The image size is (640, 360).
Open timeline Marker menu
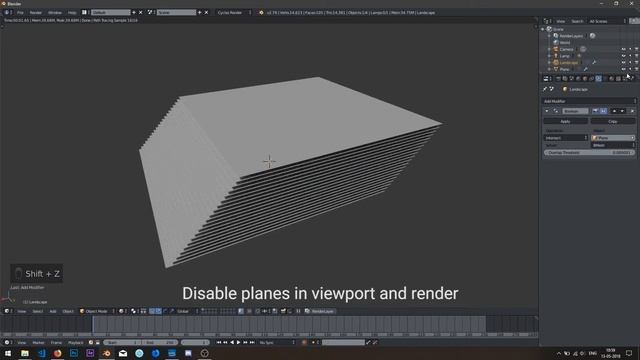pyautogui.click(x=38, y=342)
